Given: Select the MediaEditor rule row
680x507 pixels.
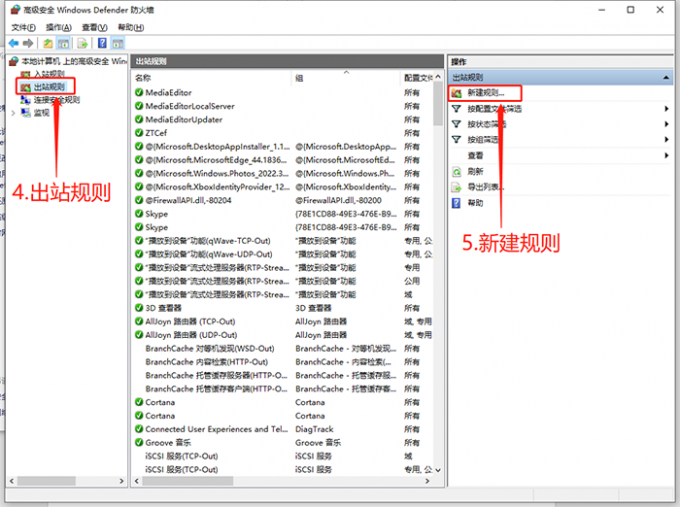Looking at the screenshot, I should [x=168, y=92].
